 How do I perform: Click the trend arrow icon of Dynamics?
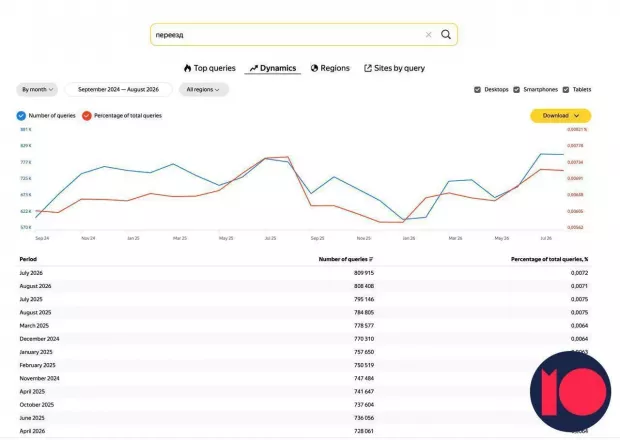coord(253,68)
